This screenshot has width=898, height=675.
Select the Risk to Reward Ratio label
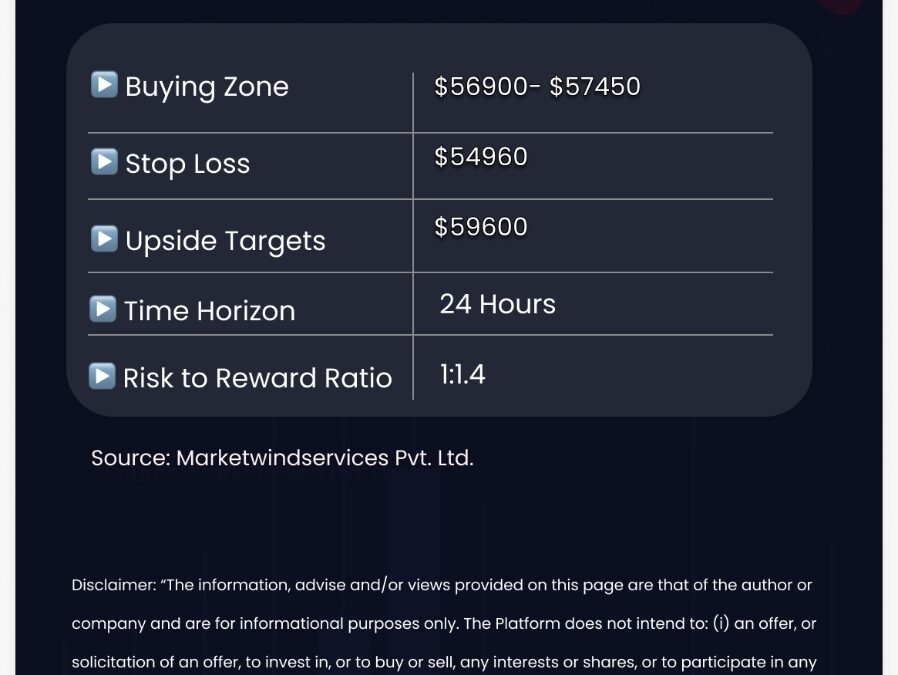258,378
